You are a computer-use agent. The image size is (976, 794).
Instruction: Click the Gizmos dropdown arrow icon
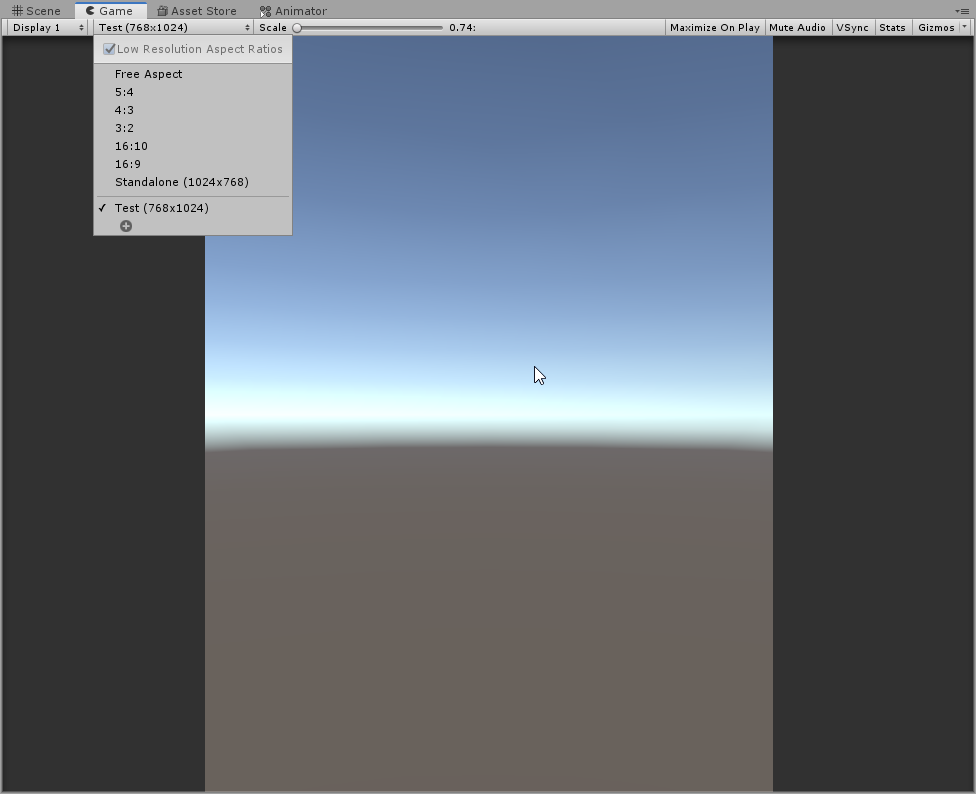(966, 27)
